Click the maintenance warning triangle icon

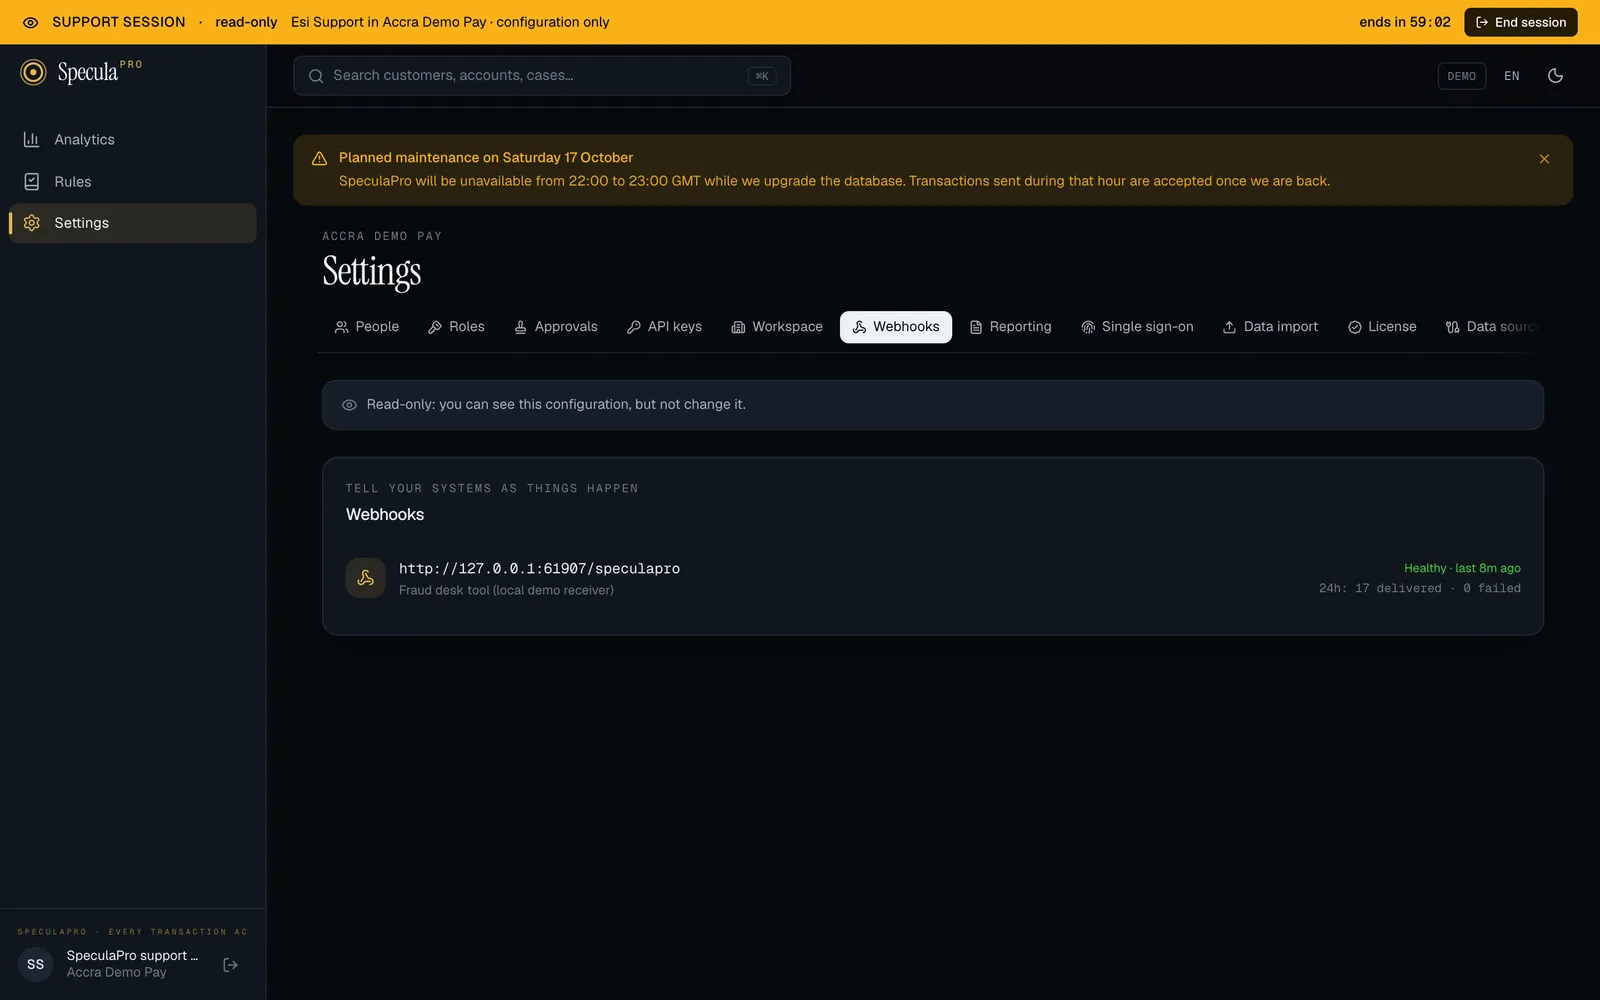[320, 158]
